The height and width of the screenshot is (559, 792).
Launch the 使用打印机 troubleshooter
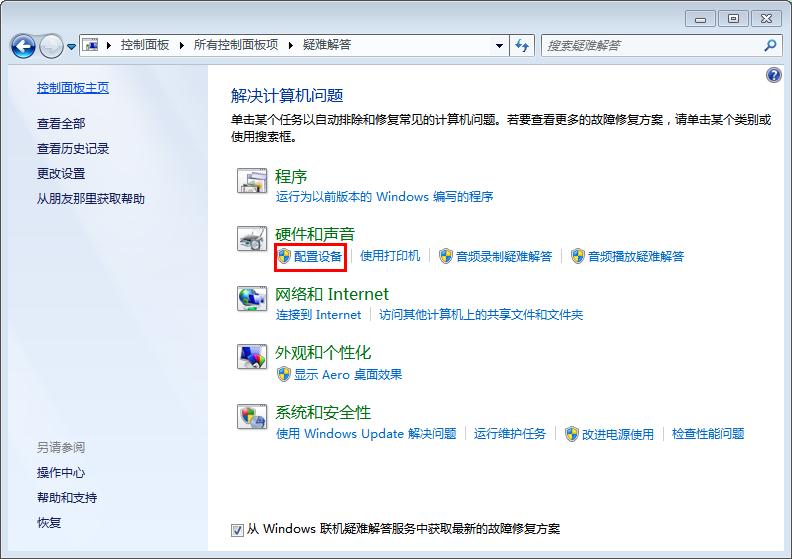click(390, 256)
